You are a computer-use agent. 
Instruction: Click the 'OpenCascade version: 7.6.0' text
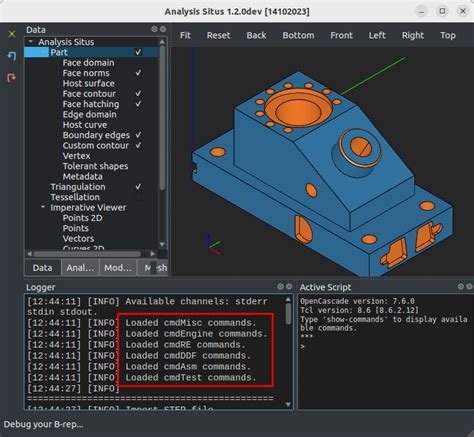357,301
